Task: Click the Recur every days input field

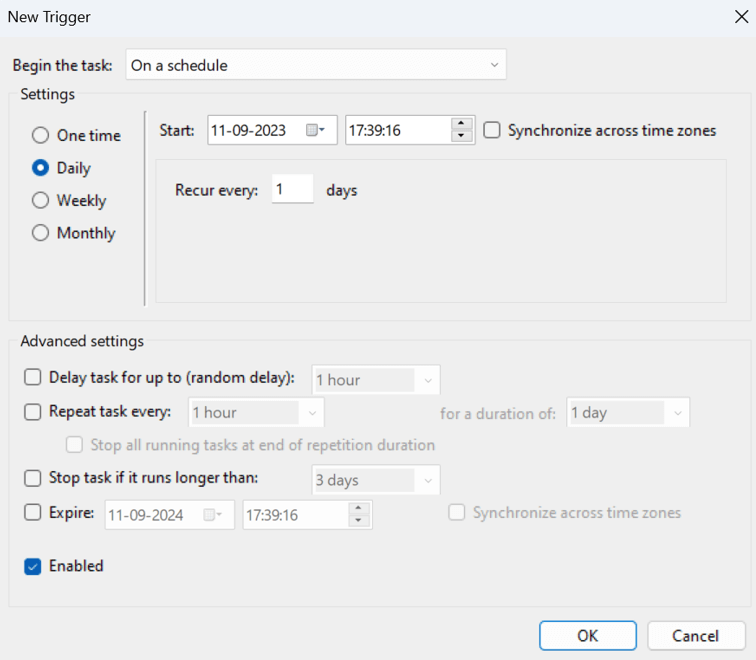Action: click(x=292, y=189)
